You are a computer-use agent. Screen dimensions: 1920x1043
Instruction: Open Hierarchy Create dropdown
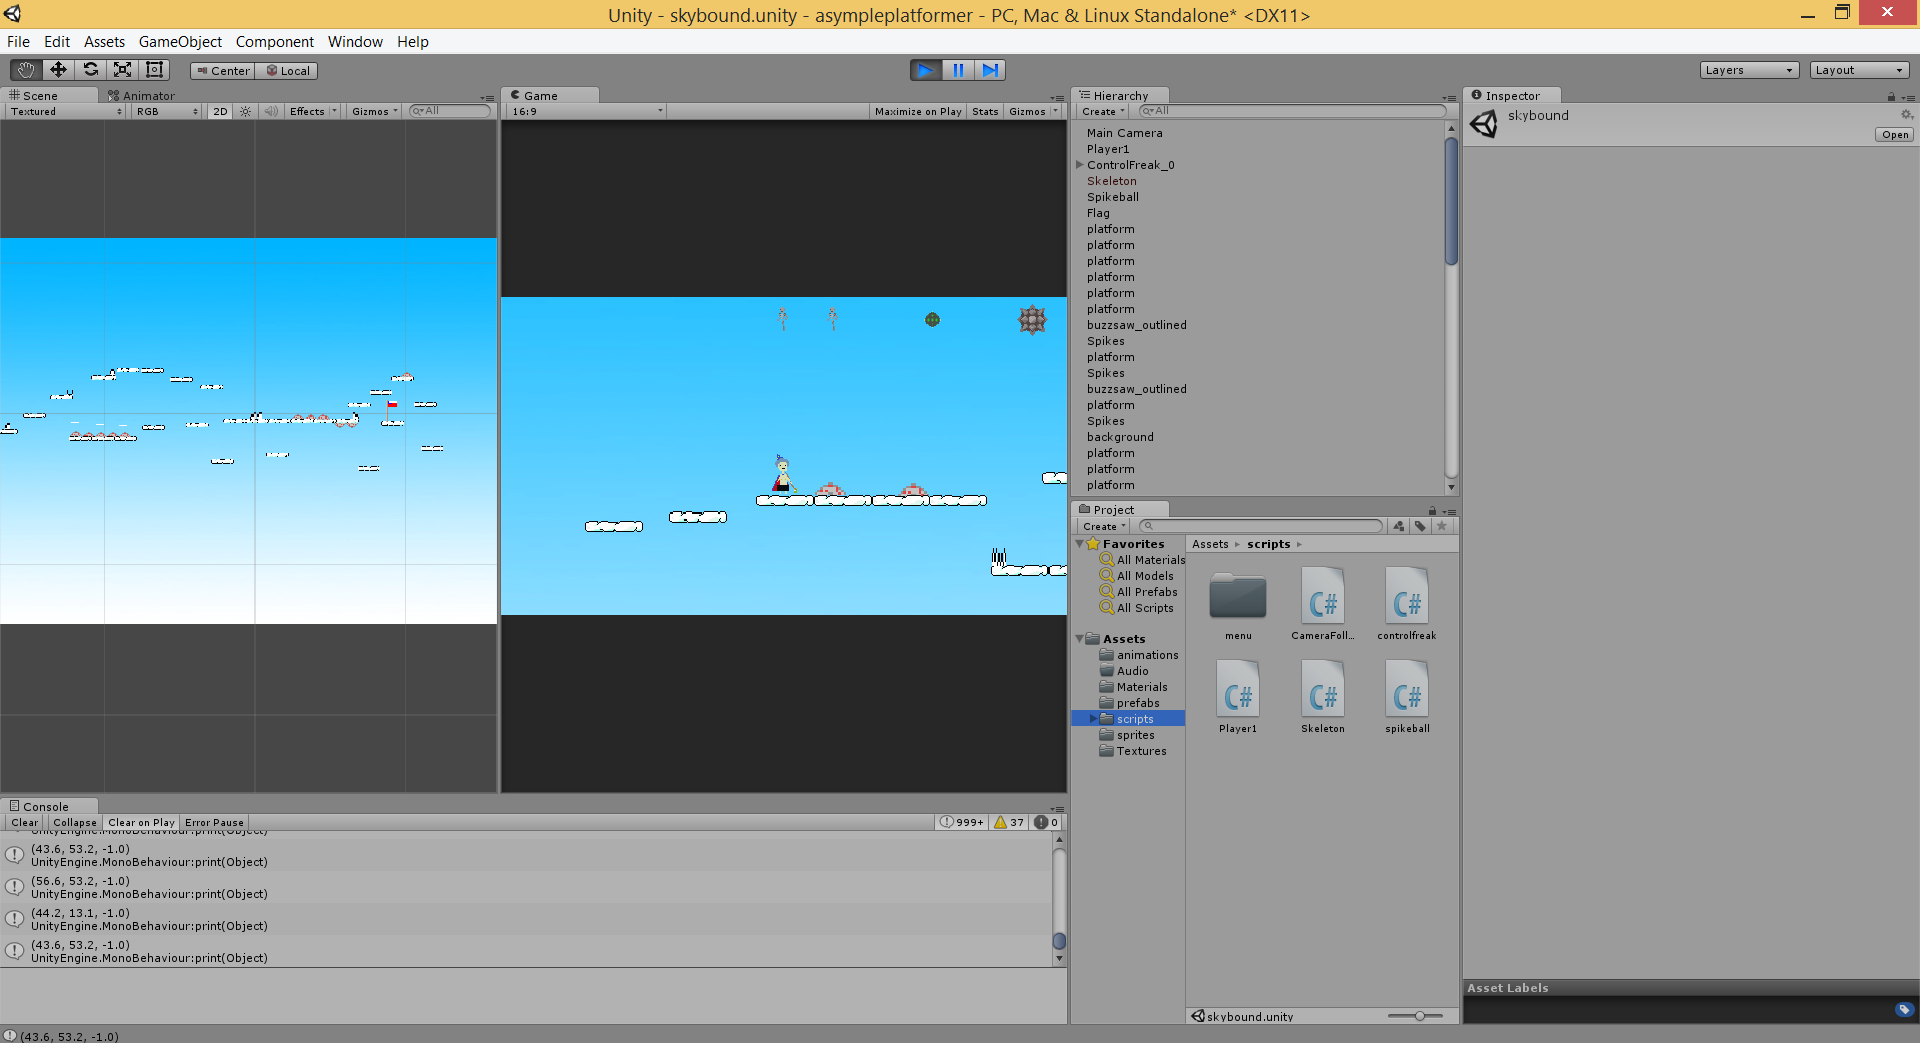[1103, 112]
